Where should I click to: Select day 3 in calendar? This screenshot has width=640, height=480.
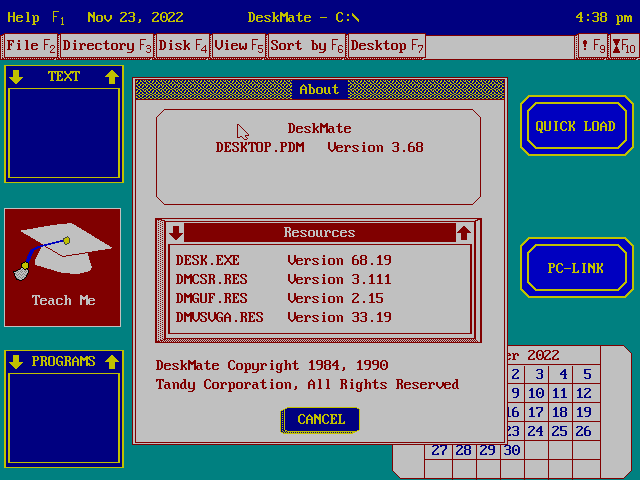pos(537,374)
